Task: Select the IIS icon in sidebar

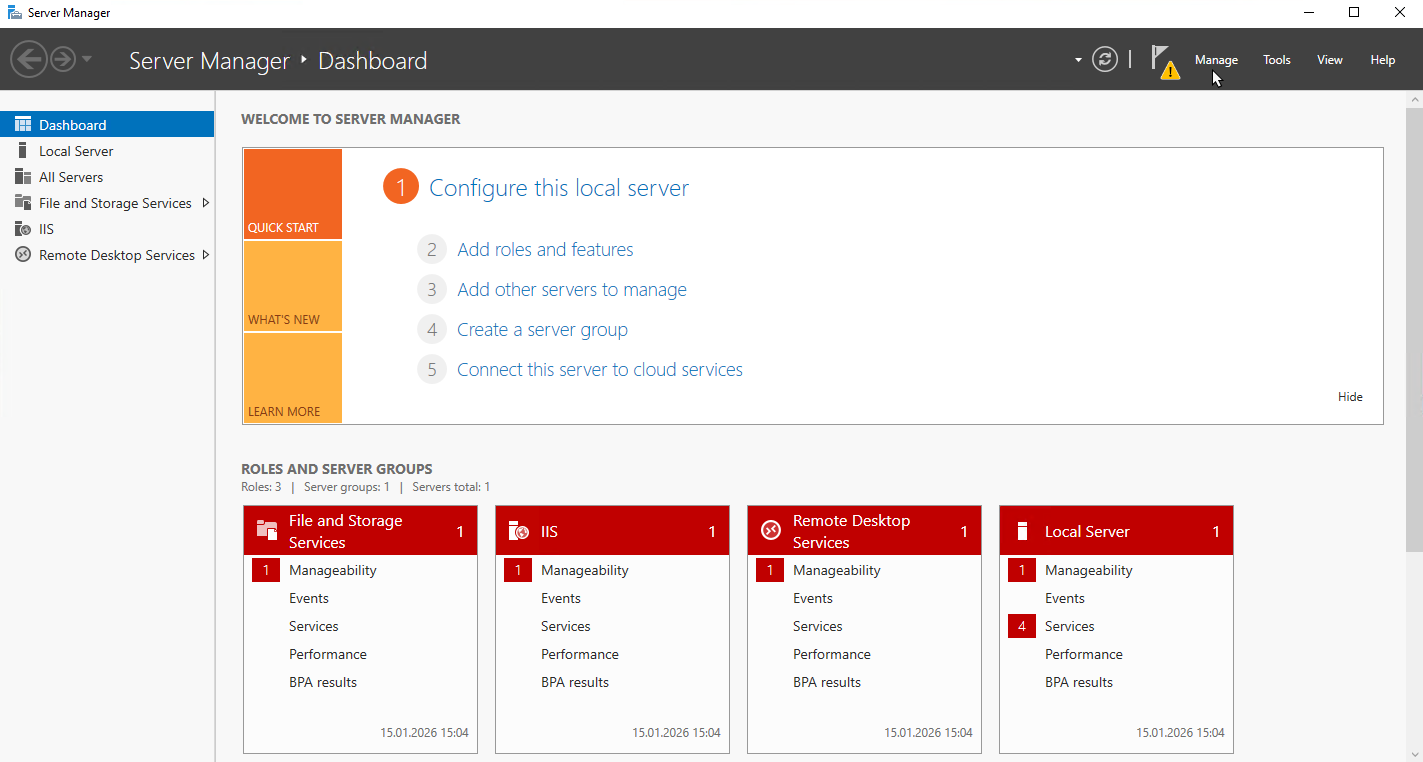Action: pos(22,229)
